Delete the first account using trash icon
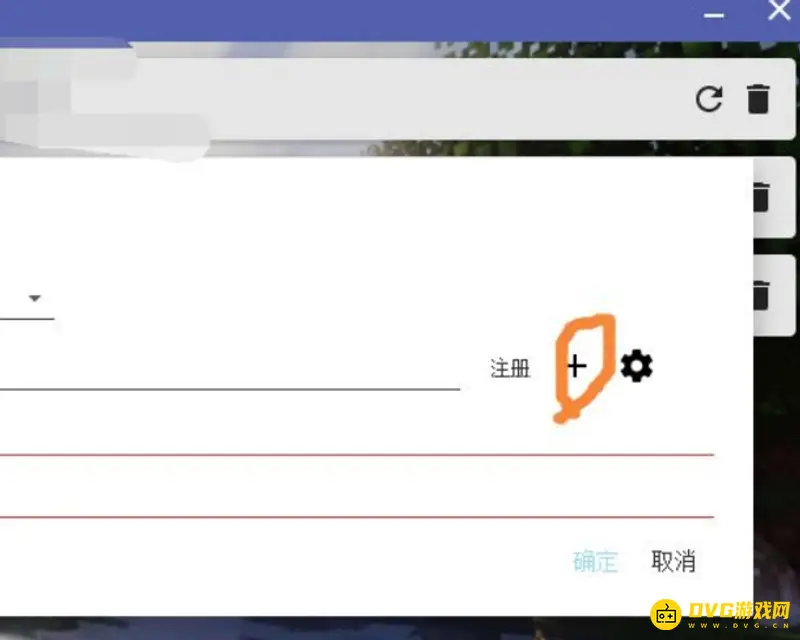This screenshot has width=800, height=640. [758, 99]
